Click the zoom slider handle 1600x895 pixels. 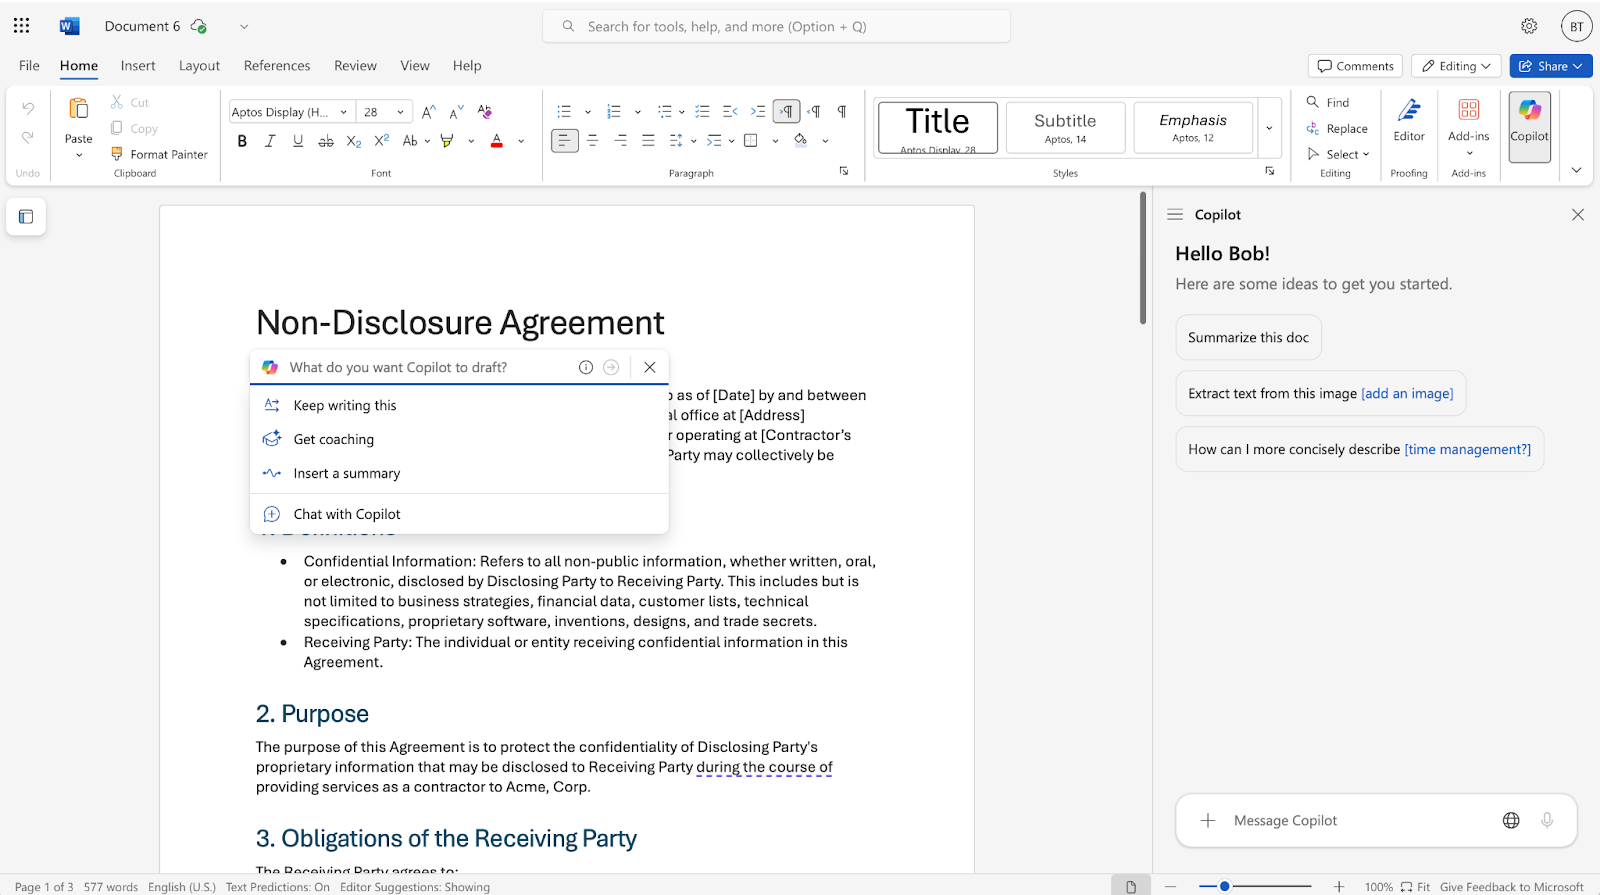point(1224,886)
